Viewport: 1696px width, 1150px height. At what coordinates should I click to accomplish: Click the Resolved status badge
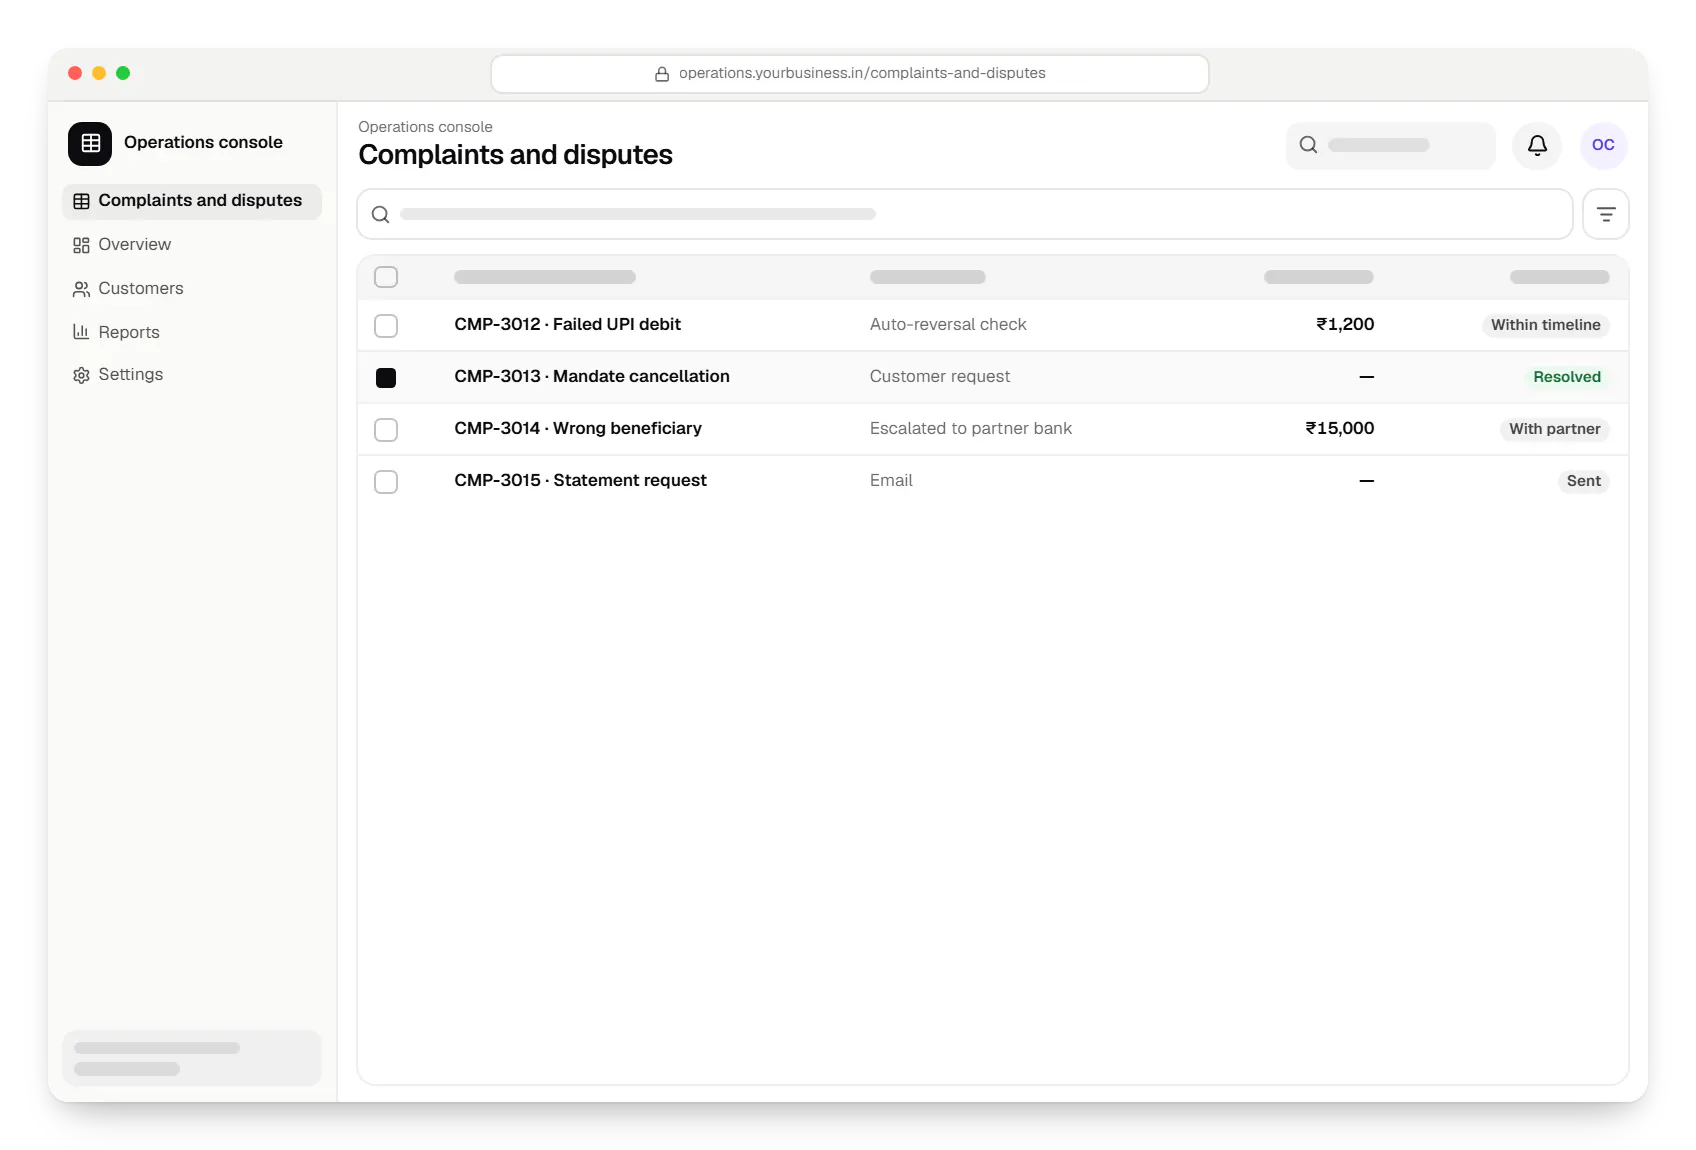(1567, 377)
